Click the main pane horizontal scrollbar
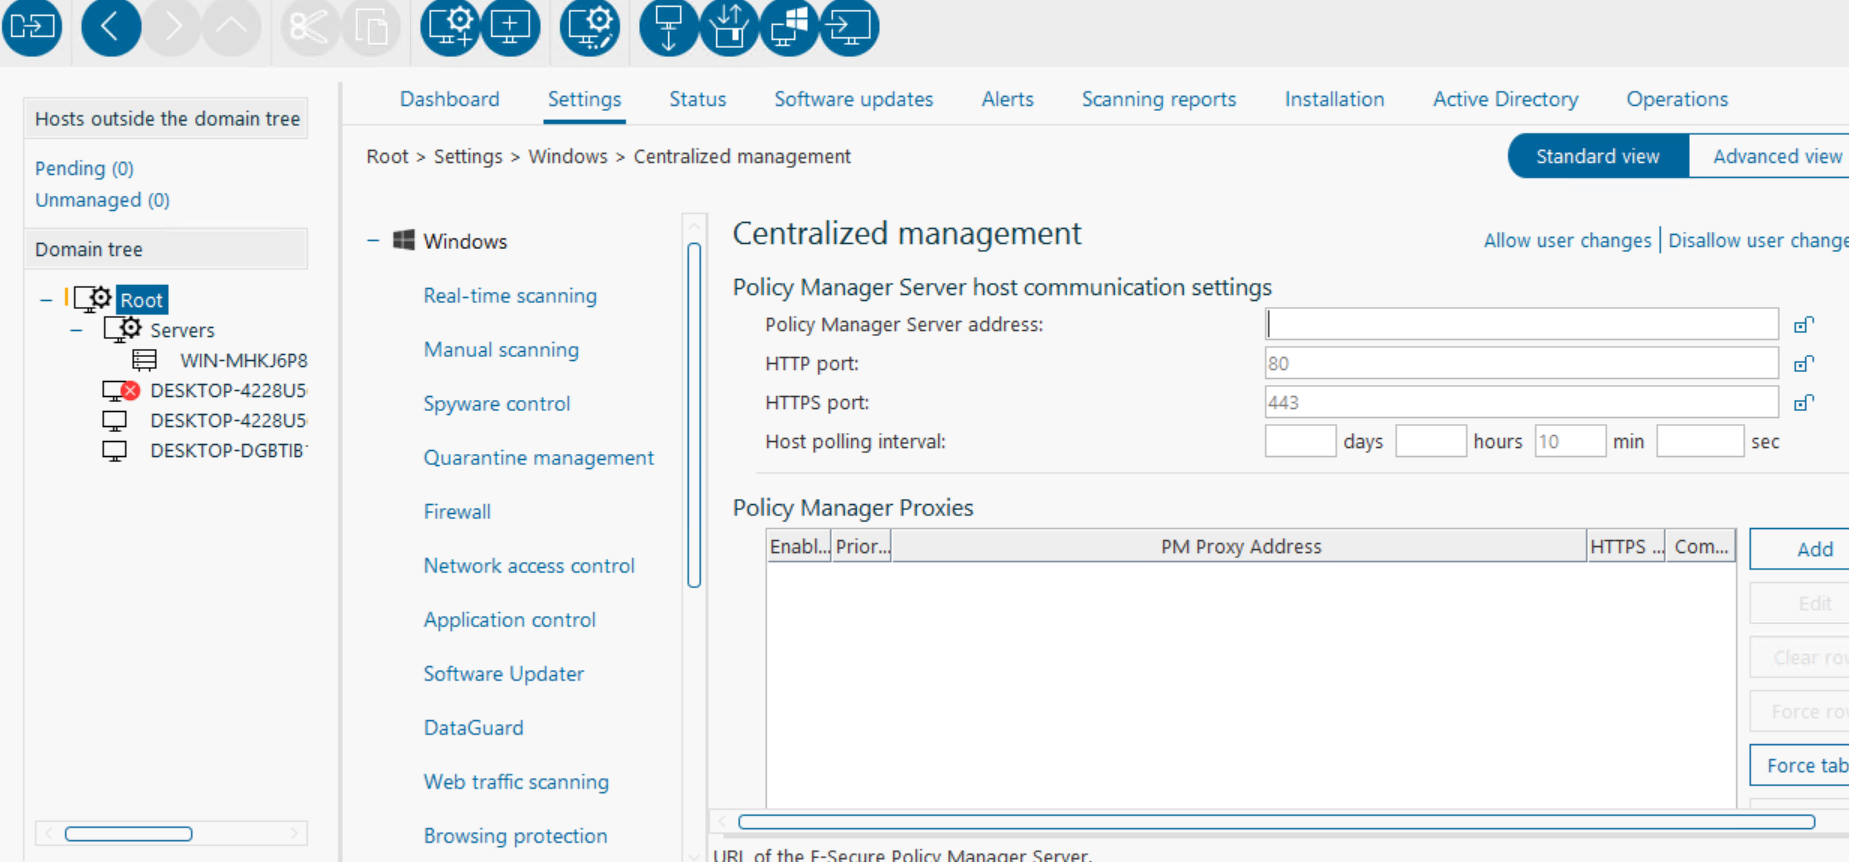The image size is (1849, 862). point(1276,821)
